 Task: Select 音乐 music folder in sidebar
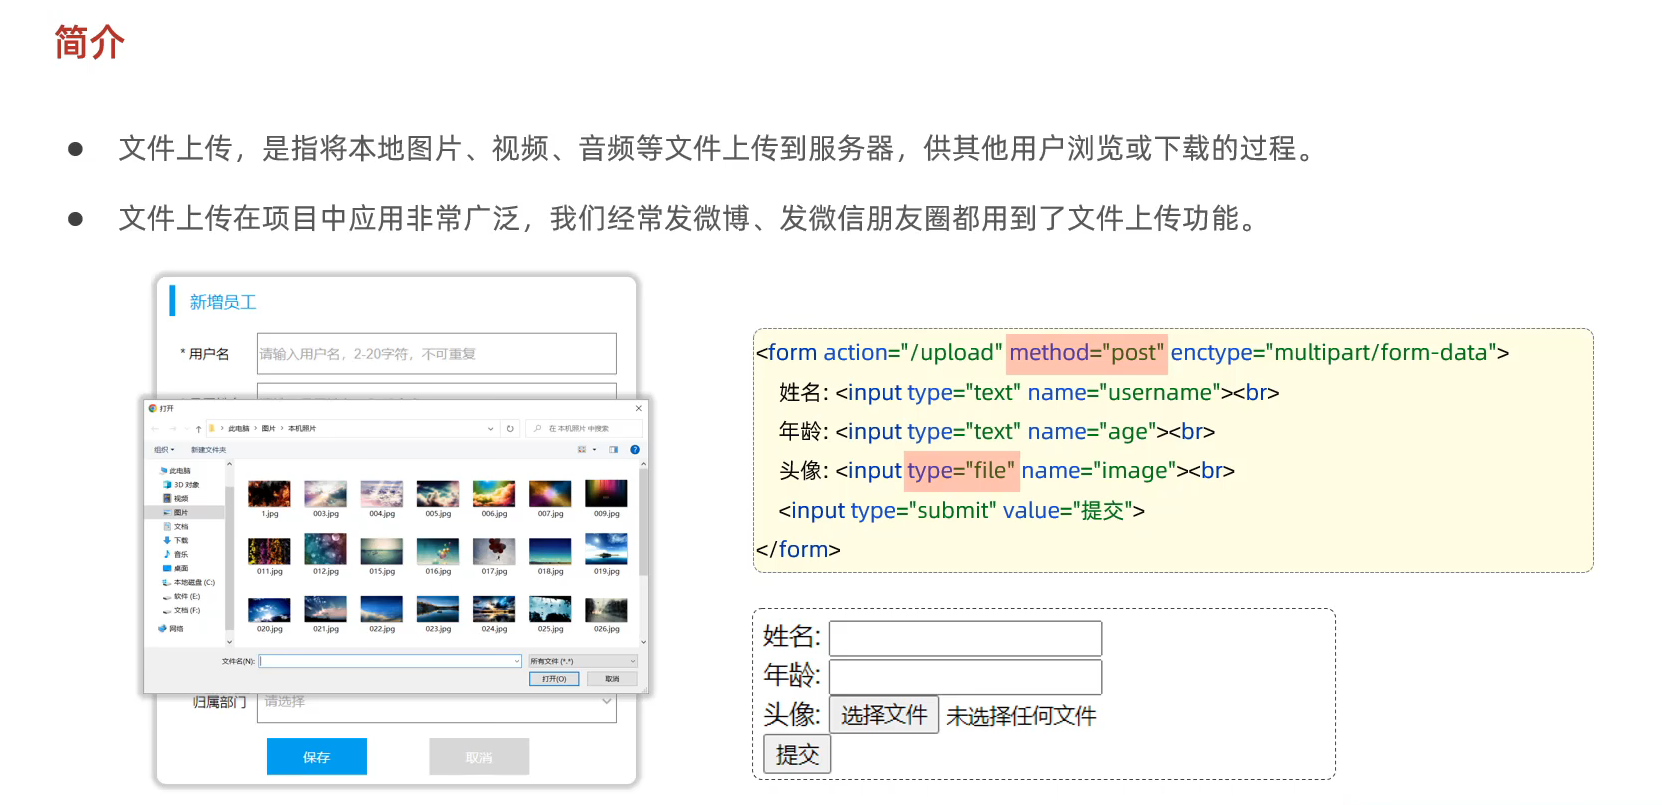point(180,554)
